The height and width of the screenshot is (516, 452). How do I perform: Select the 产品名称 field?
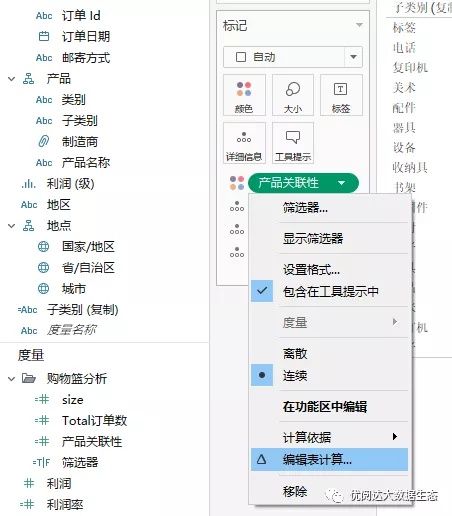click(x=86, y=162)
